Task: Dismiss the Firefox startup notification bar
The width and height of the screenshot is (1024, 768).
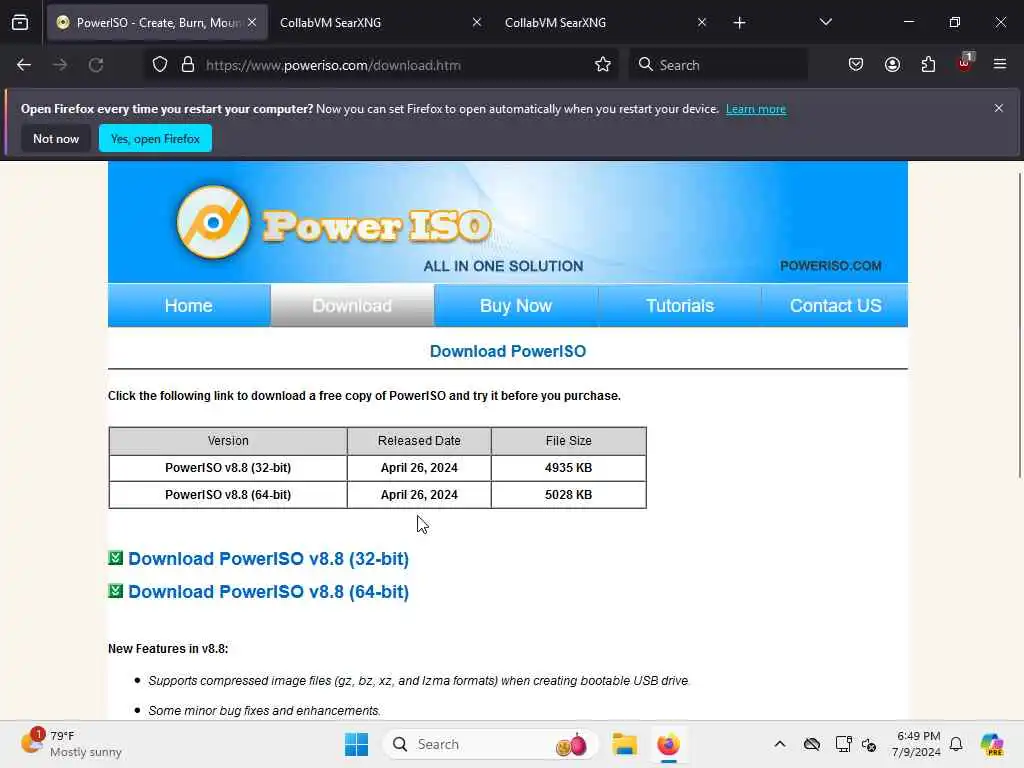Action: [x=999, y=108]
